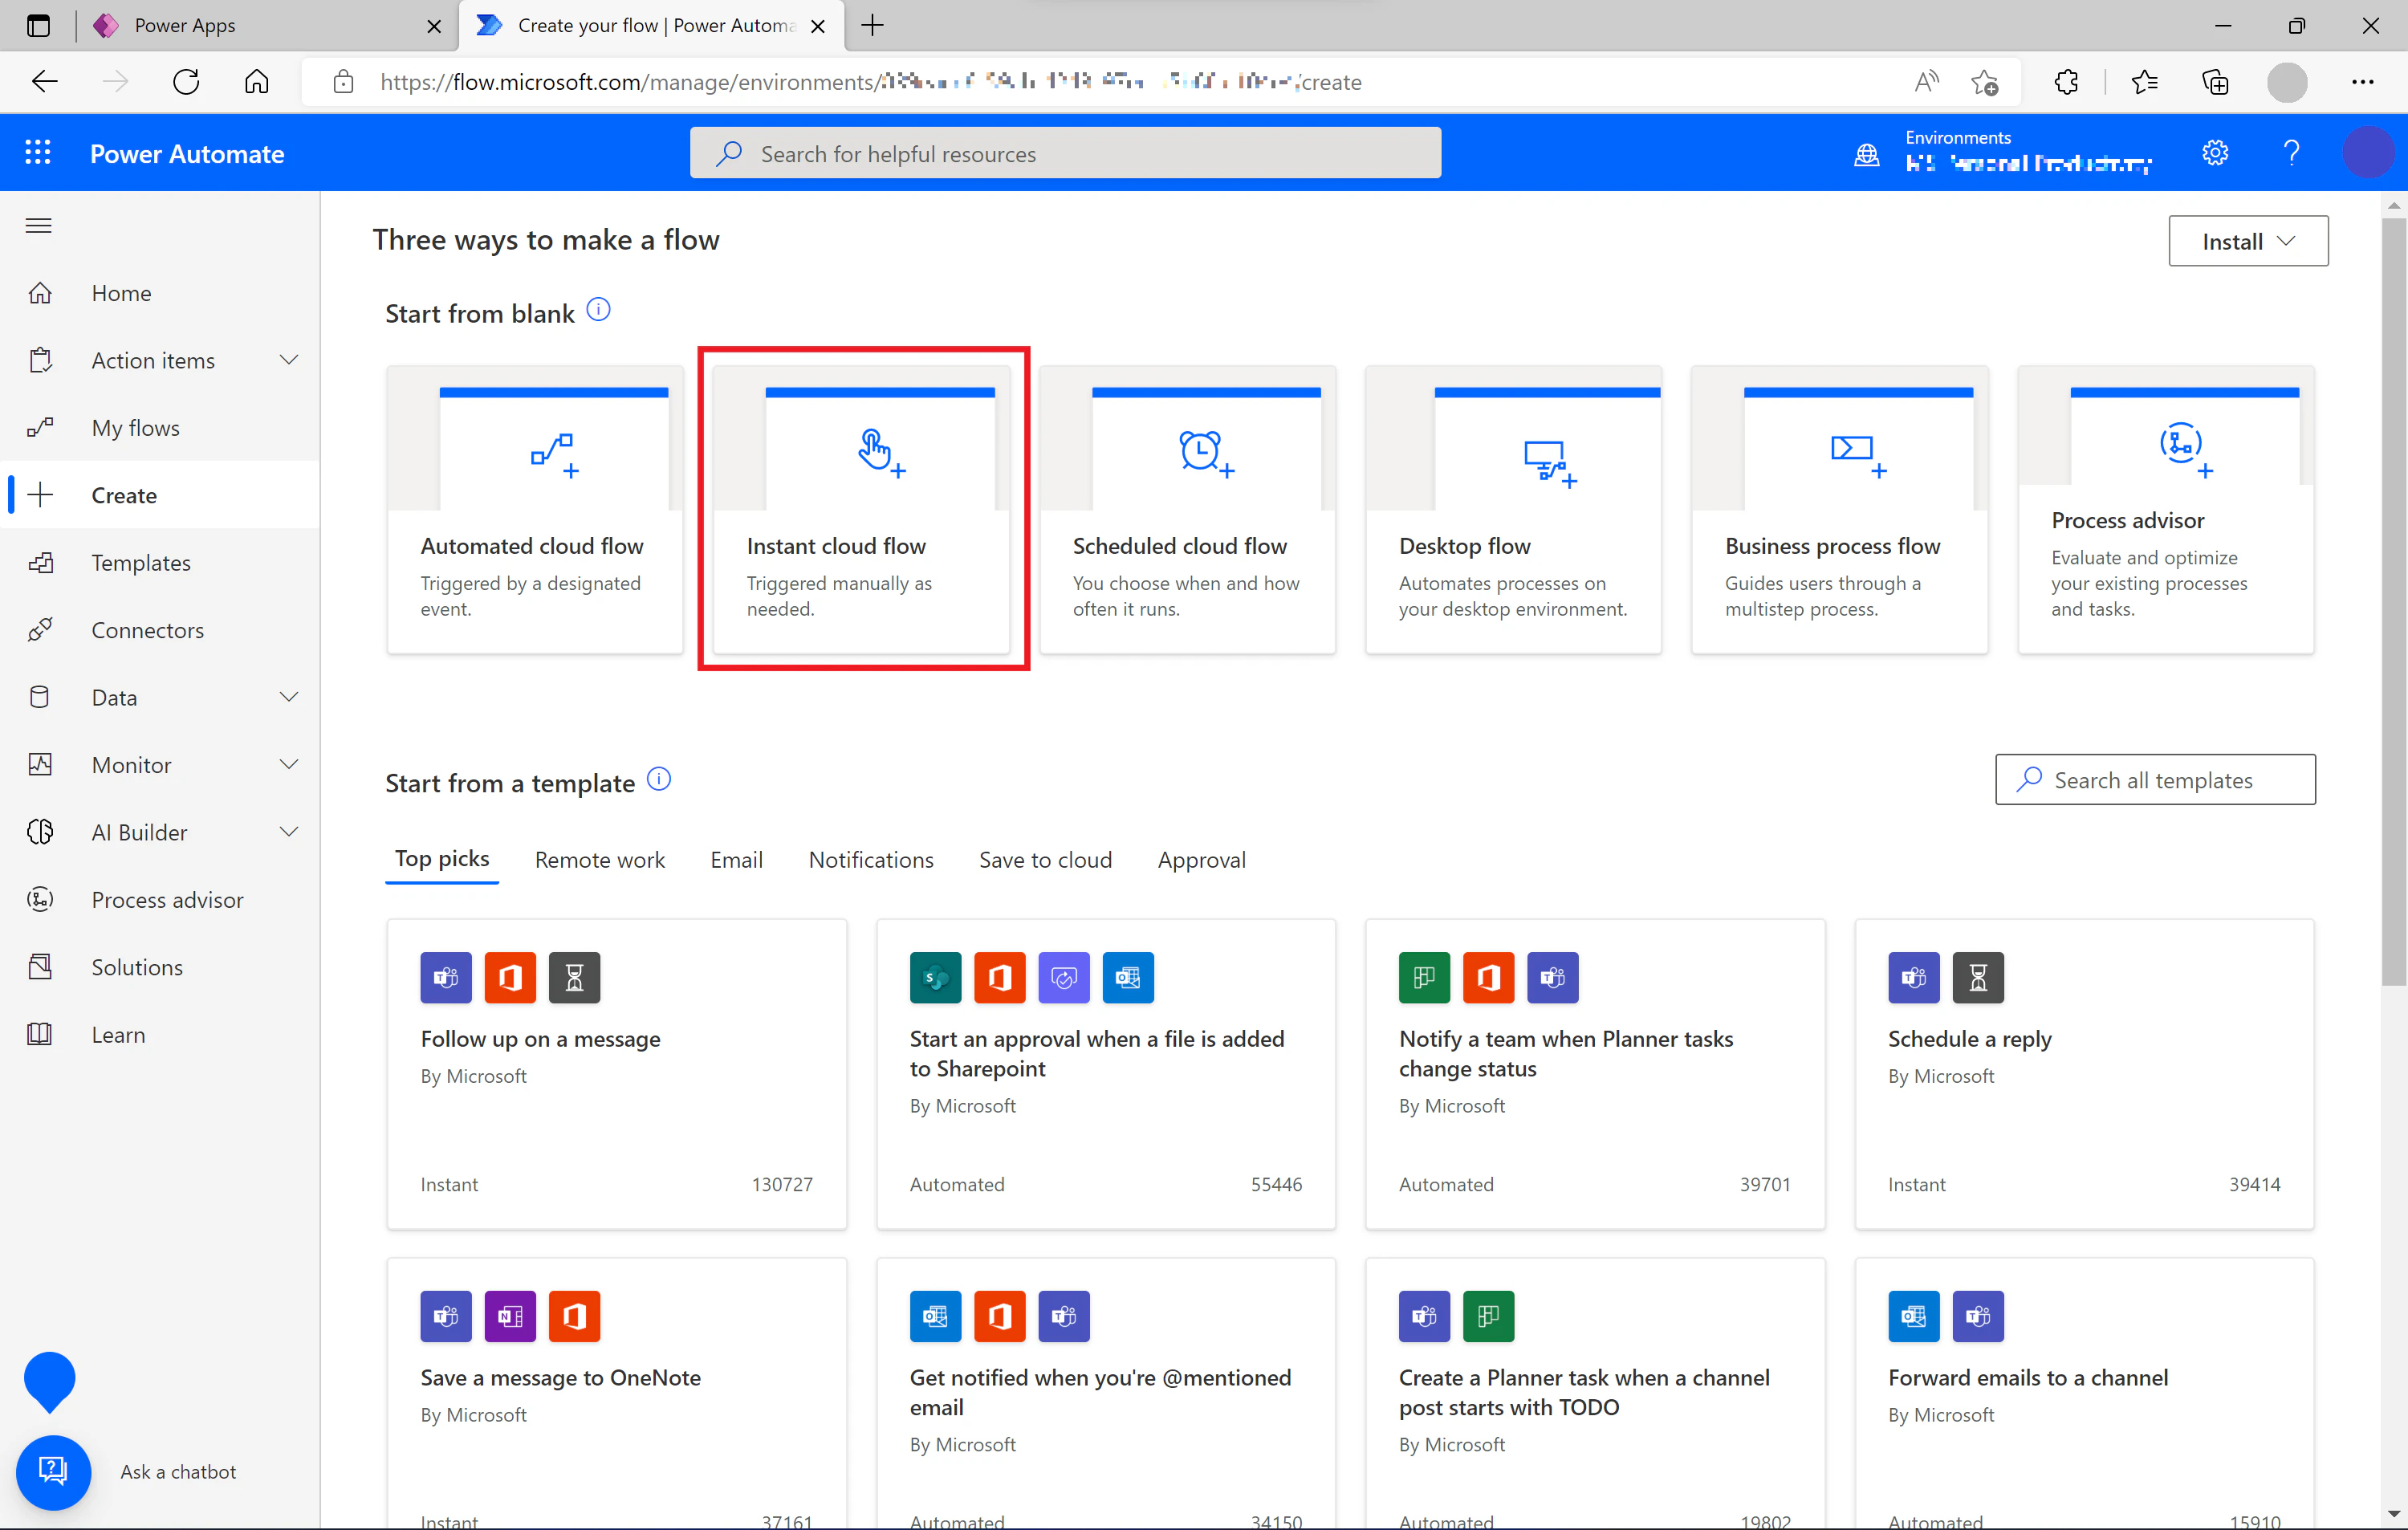
Task: Click the browser Extensions puzzle icon
Action: click(x=2066, y=82)
